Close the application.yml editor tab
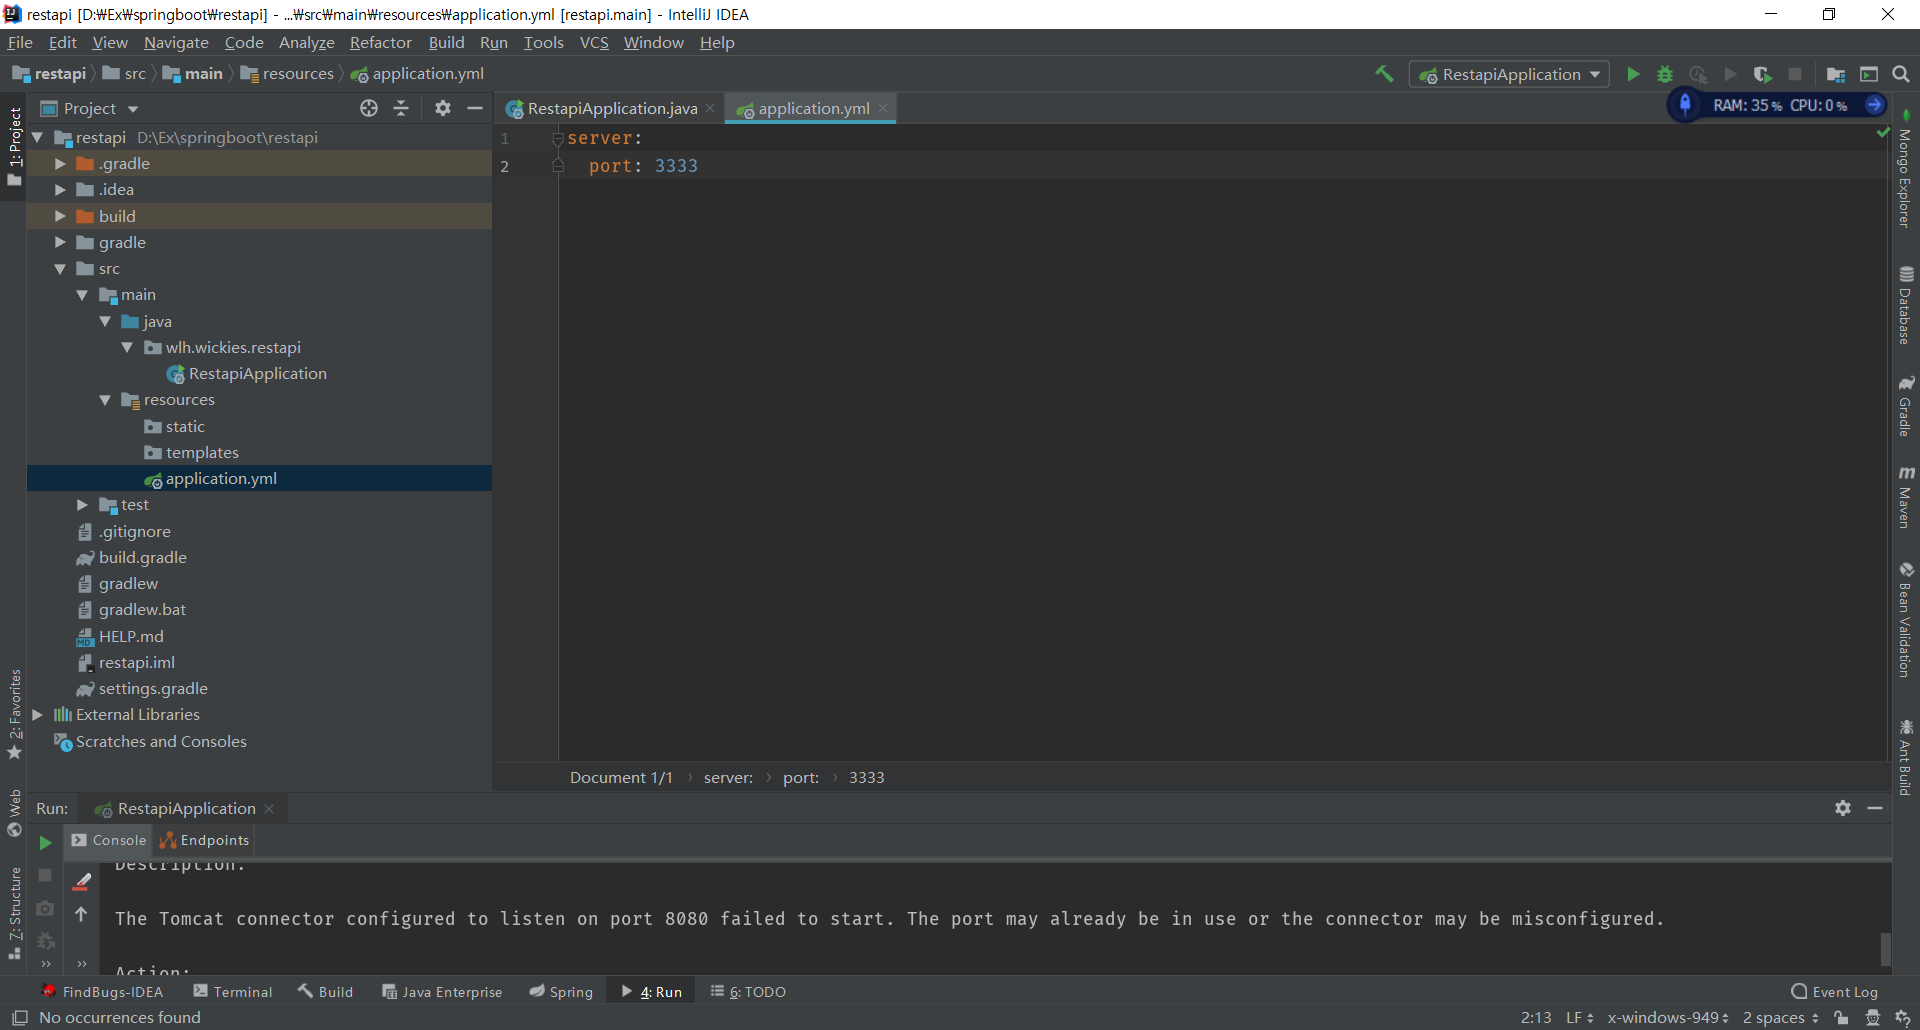This screenshot has height=1030, width=1920. click(883, 108)
